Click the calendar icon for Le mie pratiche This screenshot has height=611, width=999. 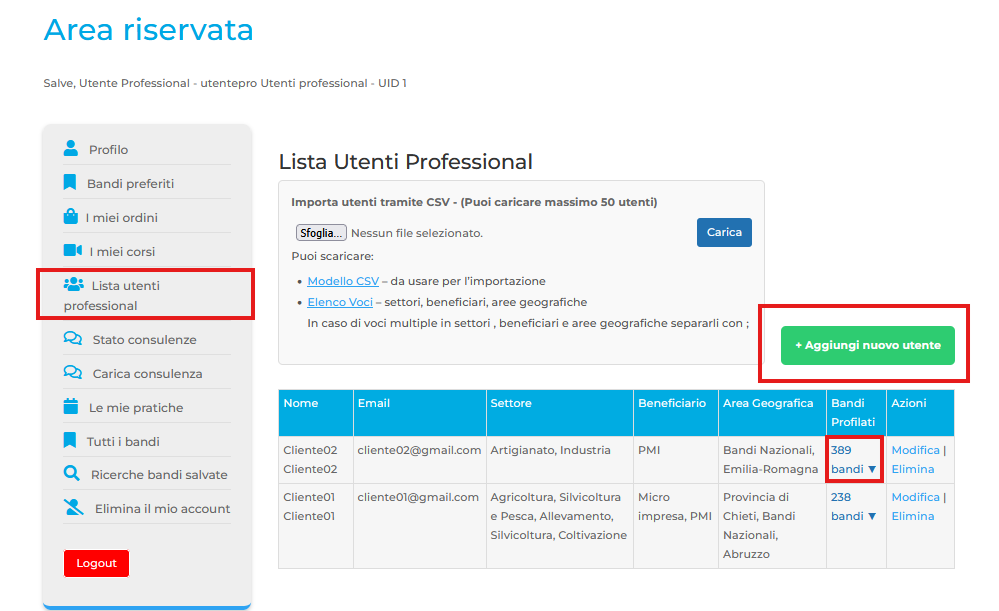(71, 407)
